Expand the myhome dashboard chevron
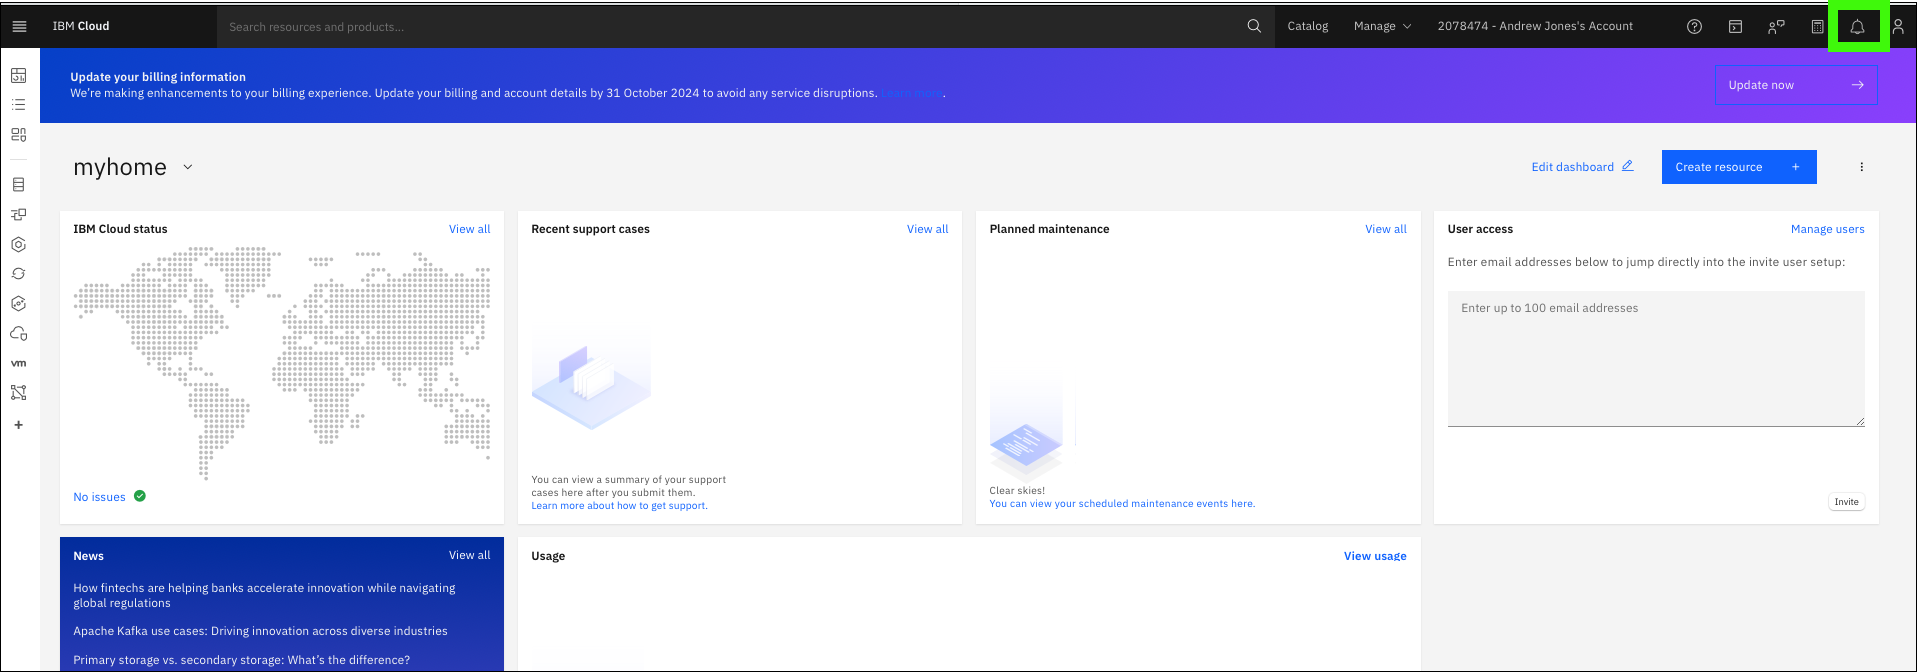Viewport: 1917px width, 672px height. [187, 167]
